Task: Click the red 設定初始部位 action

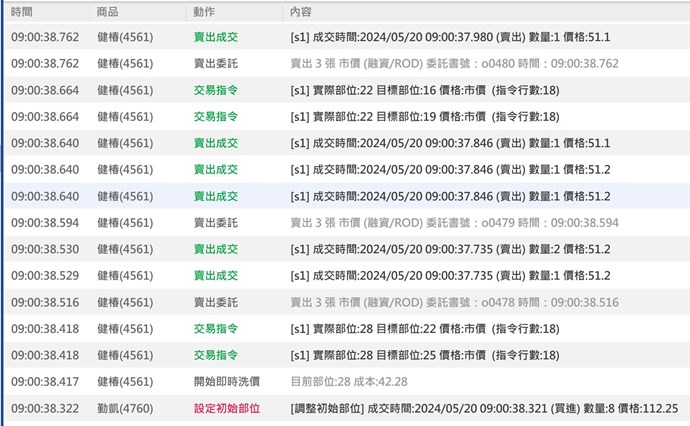Action: [227, 408]
